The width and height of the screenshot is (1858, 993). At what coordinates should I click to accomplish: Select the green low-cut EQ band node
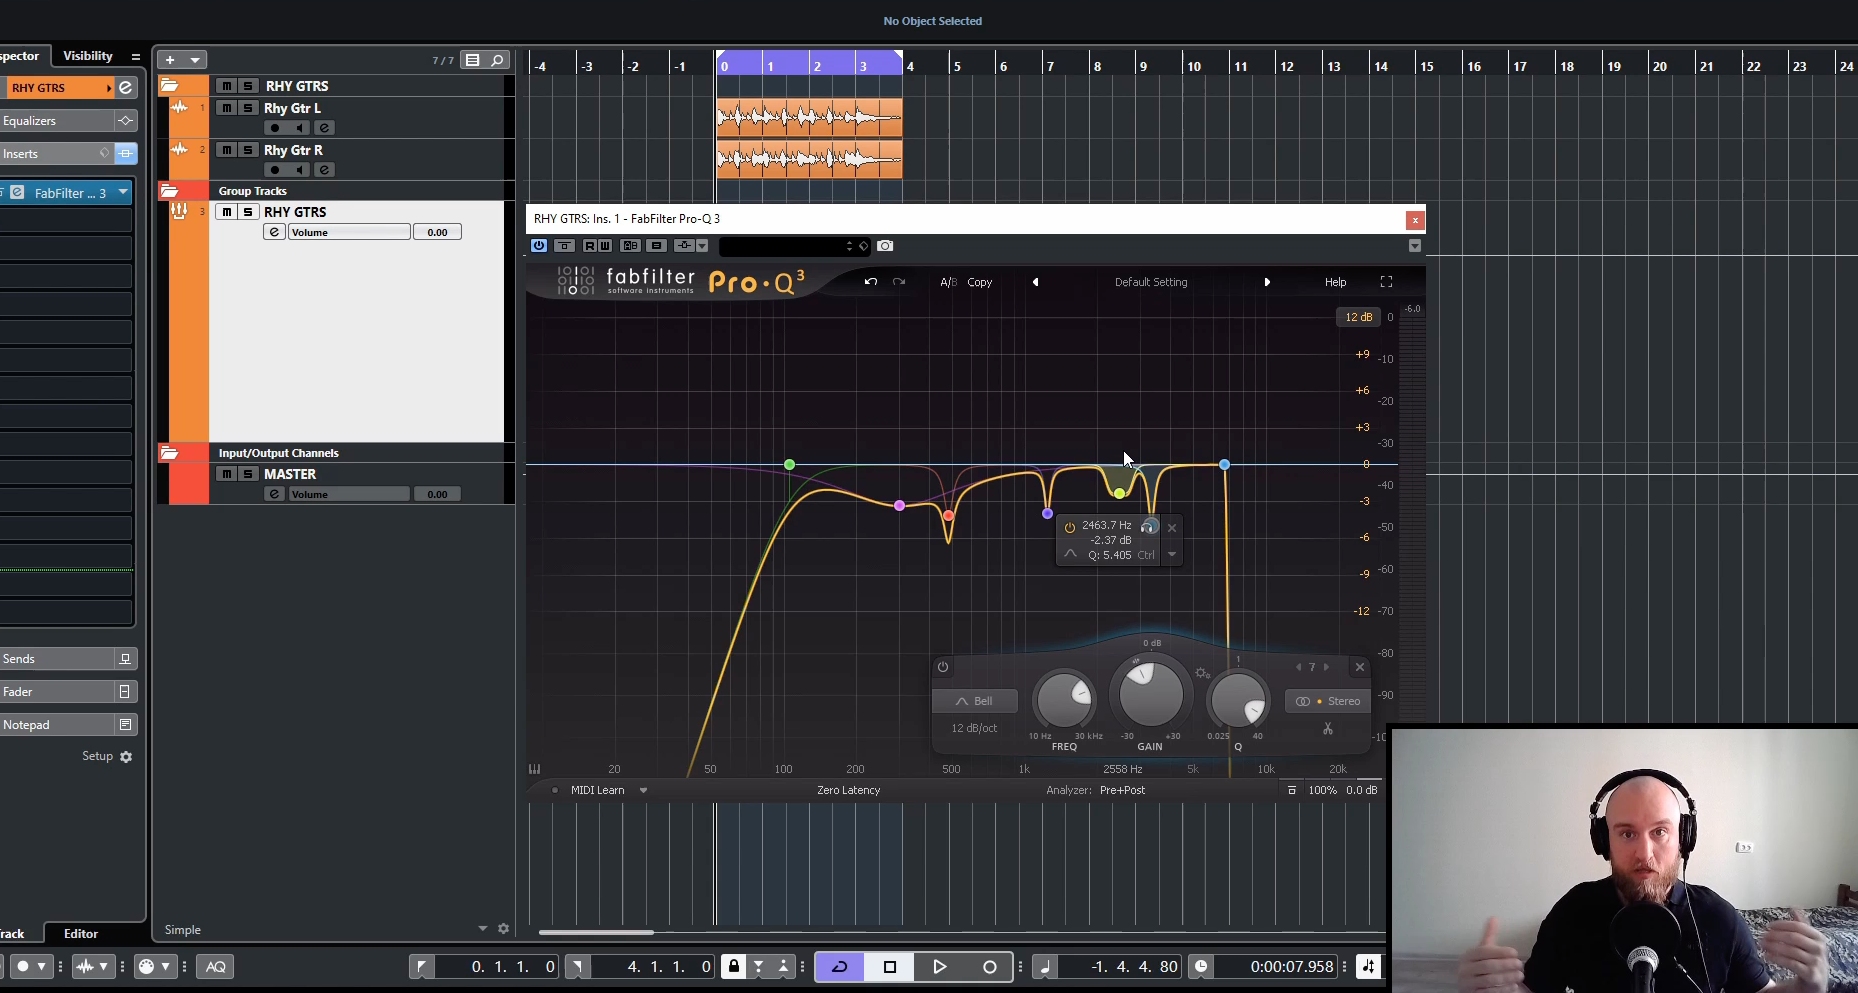(x=790, y=464)
